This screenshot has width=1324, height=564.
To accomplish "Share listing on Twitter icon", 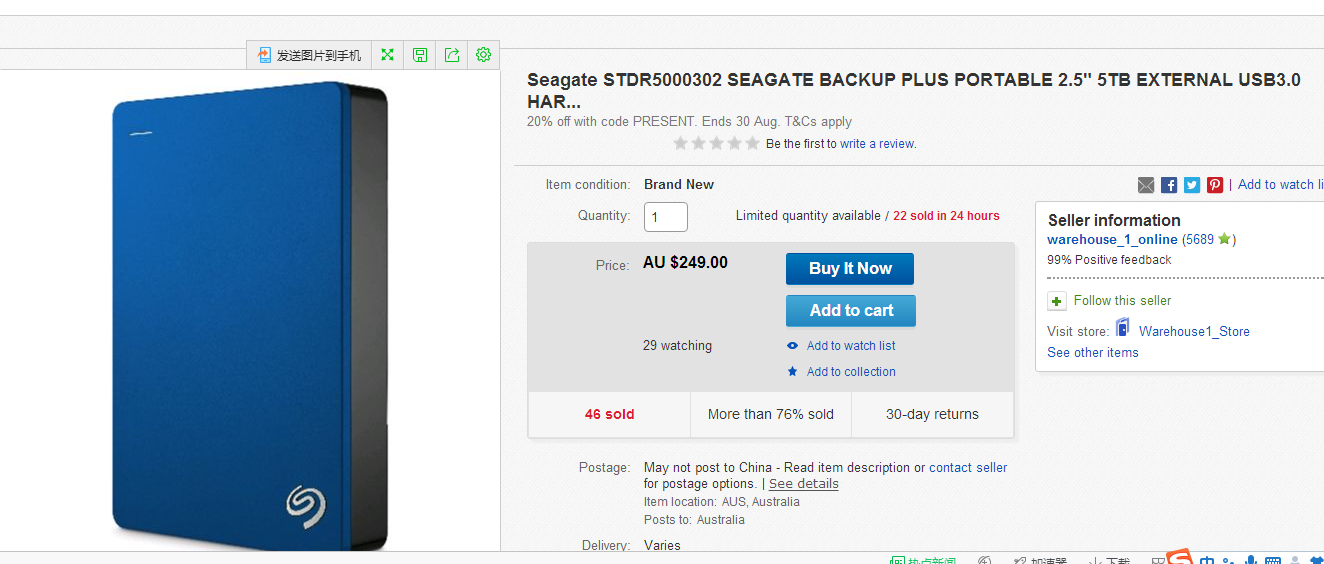I will click(x=1192, y=185).
